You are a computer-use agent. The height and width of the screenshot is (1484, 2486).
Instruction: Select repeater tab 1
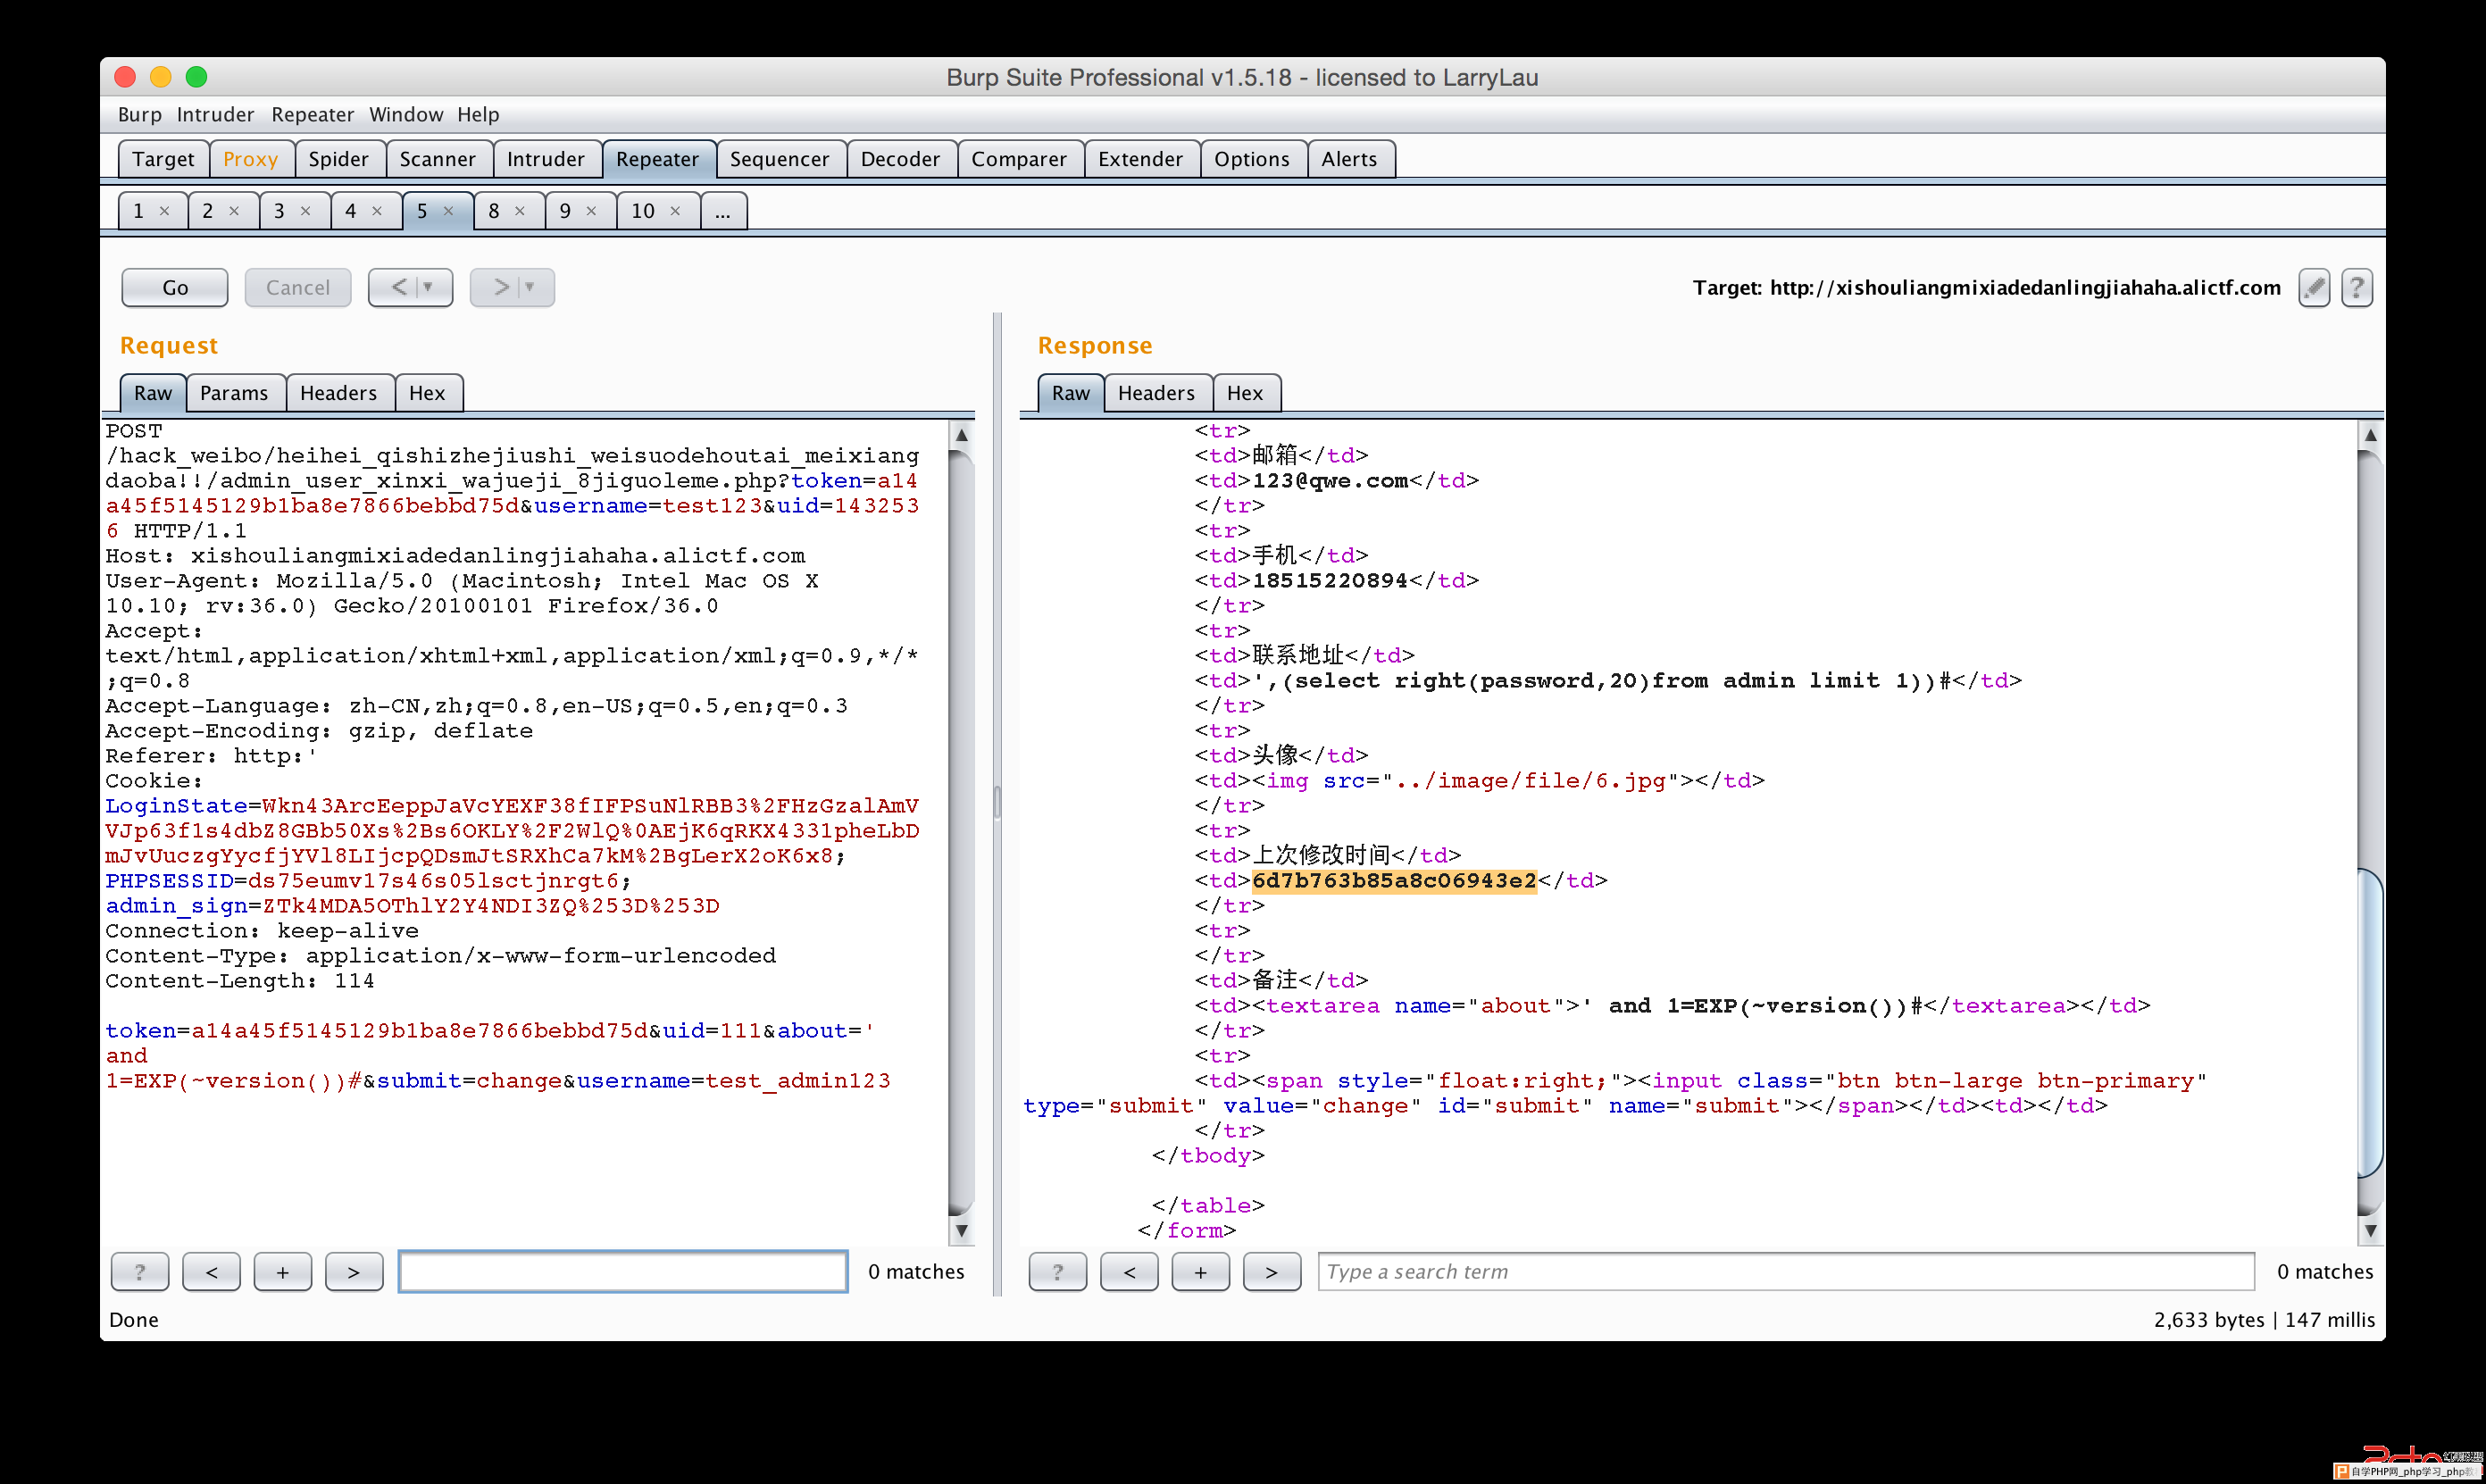[139, 211]
